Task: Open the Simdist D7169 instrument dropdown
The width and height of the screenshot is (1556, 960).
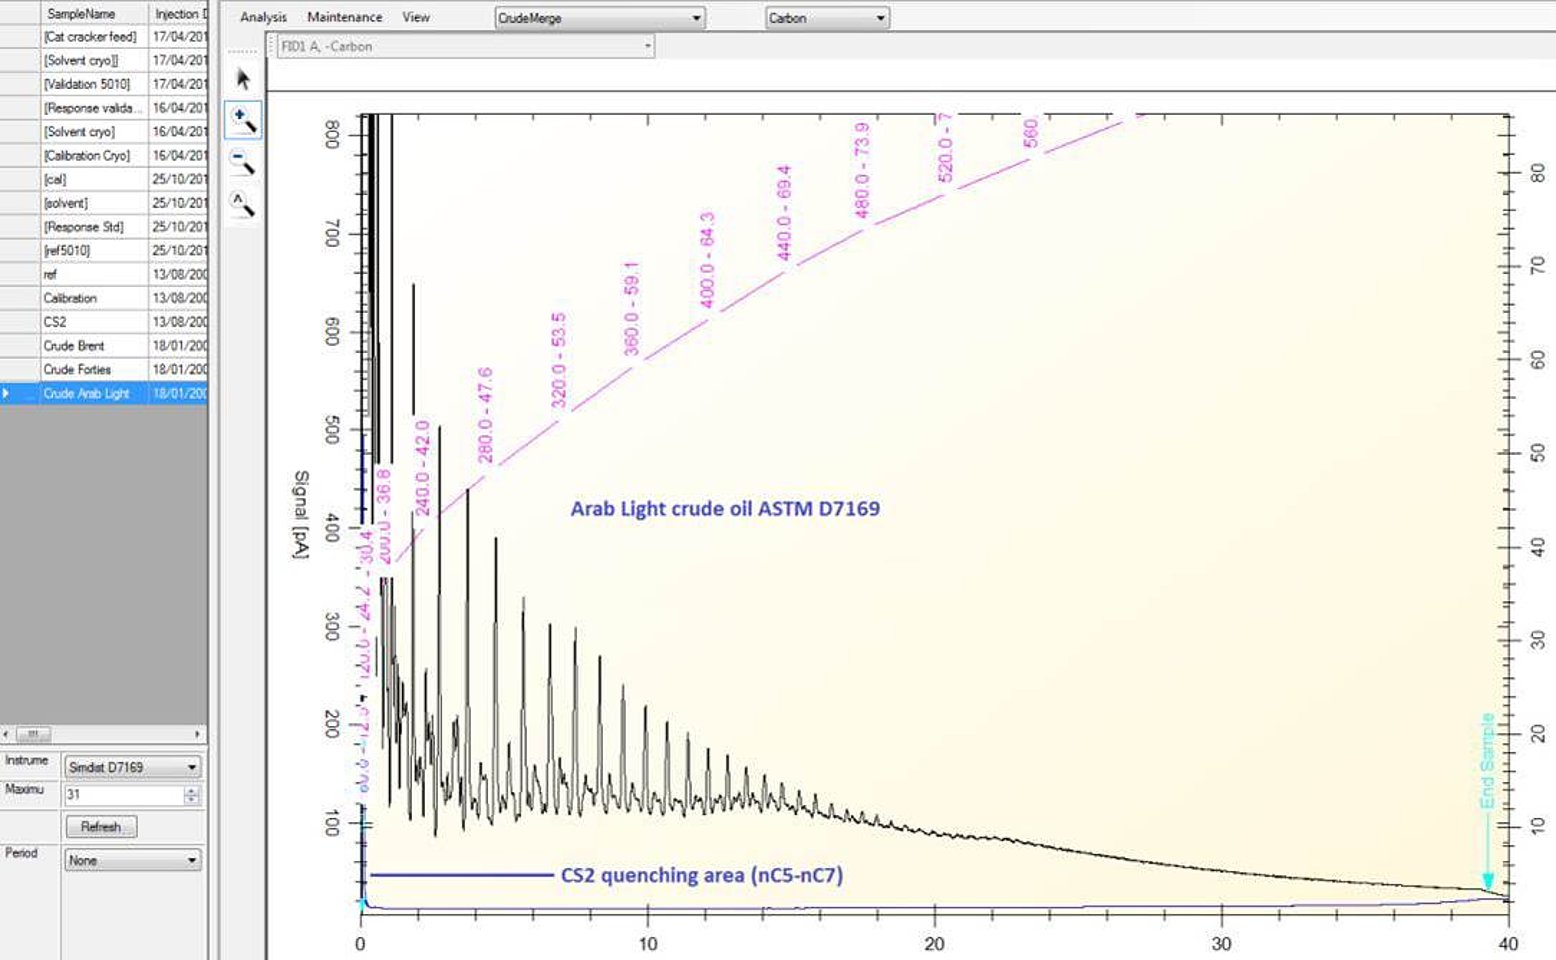Action: [x=132, y=767]
